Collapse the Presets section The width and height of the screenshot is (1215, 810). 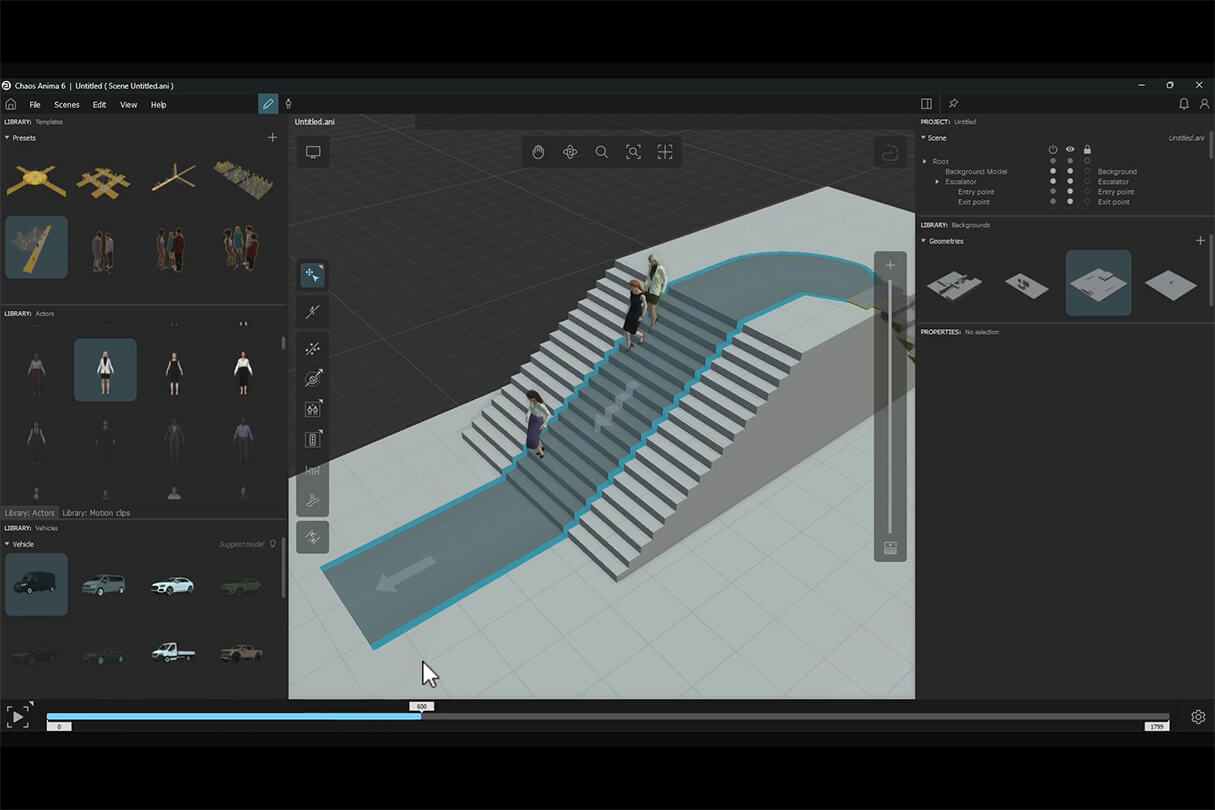8,138
